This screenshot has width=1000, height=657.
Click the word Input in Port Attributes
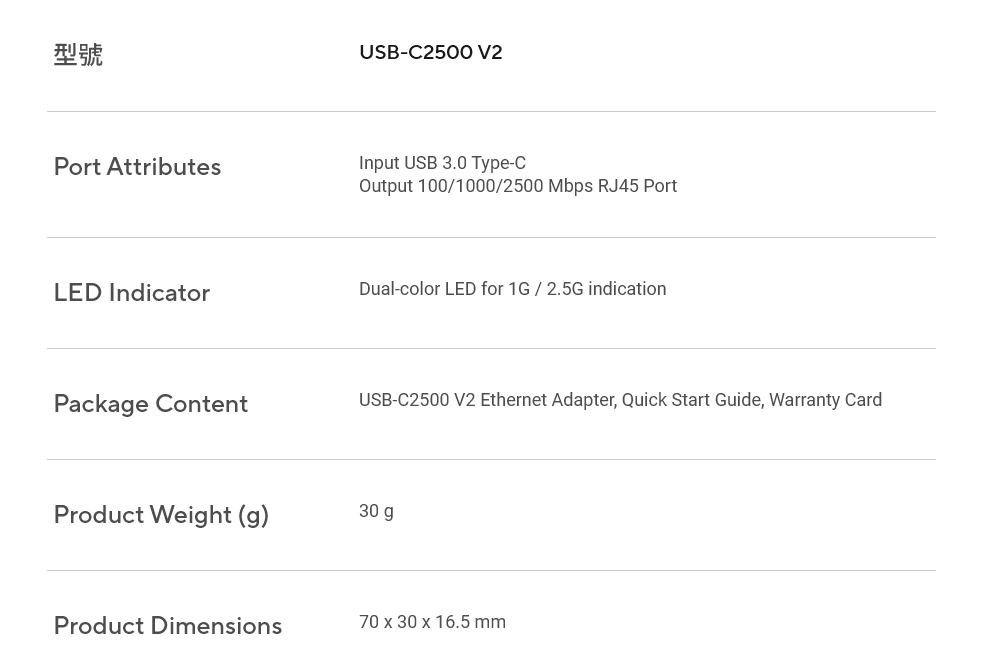[379, 163]
